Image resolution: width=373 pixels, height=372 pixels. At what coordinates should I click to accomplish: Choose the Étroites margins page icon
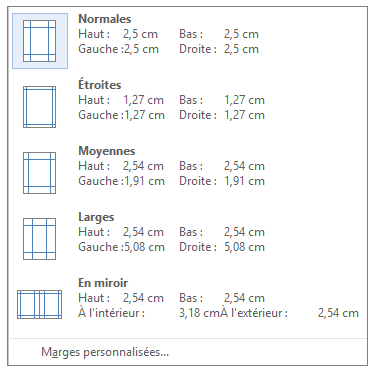point(40,107)
